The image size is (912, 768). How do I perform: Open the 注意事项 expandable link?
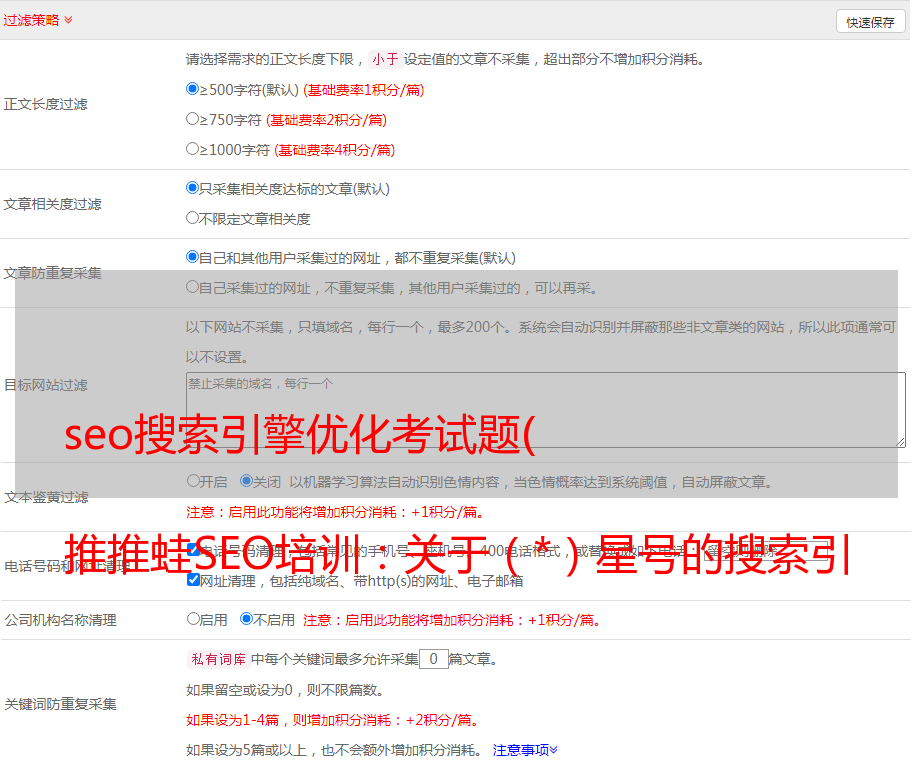(525, 750)
